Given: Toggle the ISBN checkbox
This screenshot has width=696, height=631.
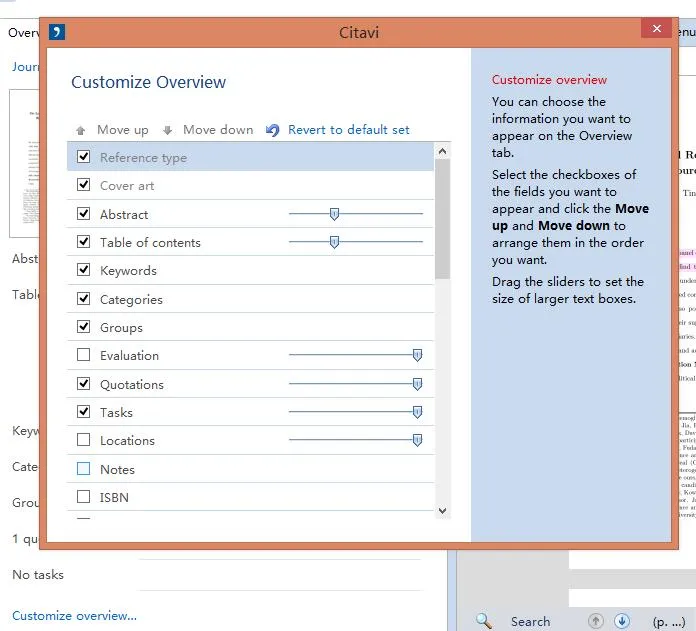Looking at the screenshot, I should pyautogui.click(x=84, y=497).
